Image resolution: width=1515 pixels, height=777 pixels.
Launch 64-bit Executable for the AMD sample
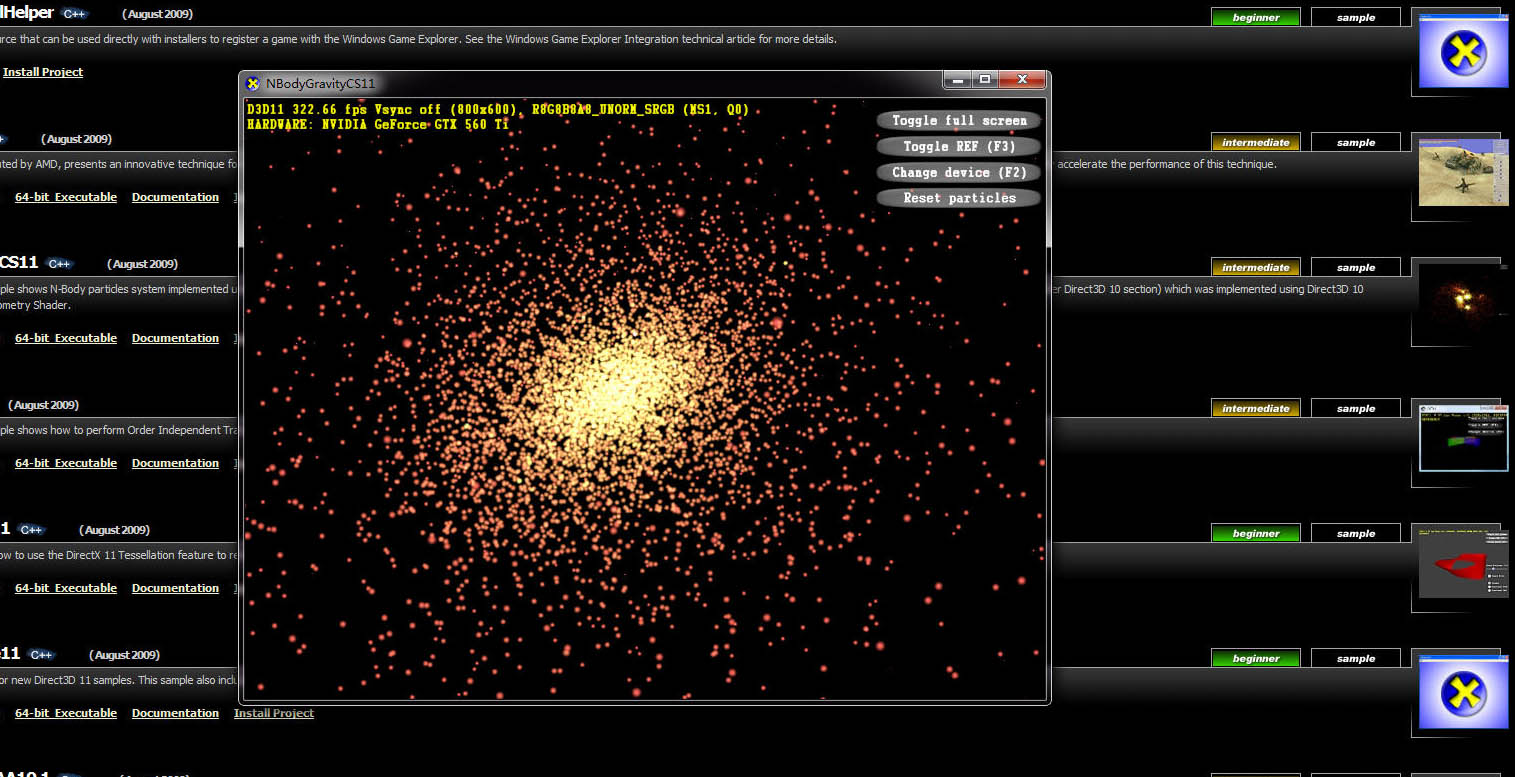tap(66, 197)
